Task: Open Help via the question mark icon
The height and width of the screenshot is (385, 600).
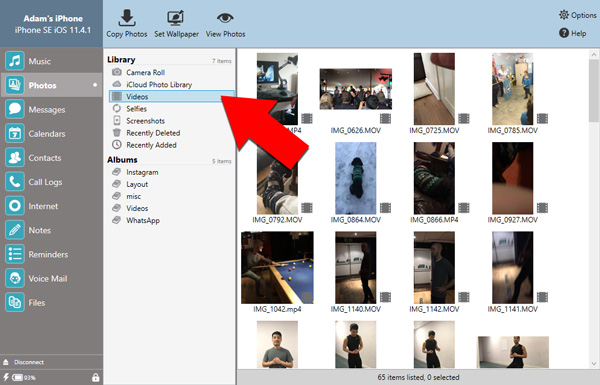Action: pos(564,33)
